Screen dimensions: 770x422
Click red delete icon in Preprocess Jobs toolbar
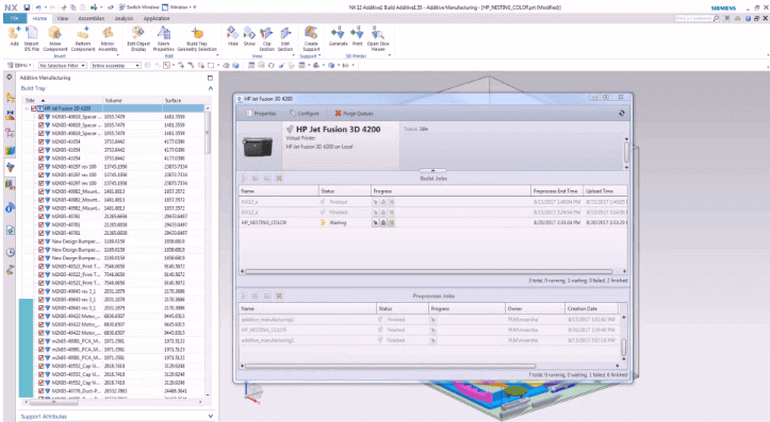279,296
